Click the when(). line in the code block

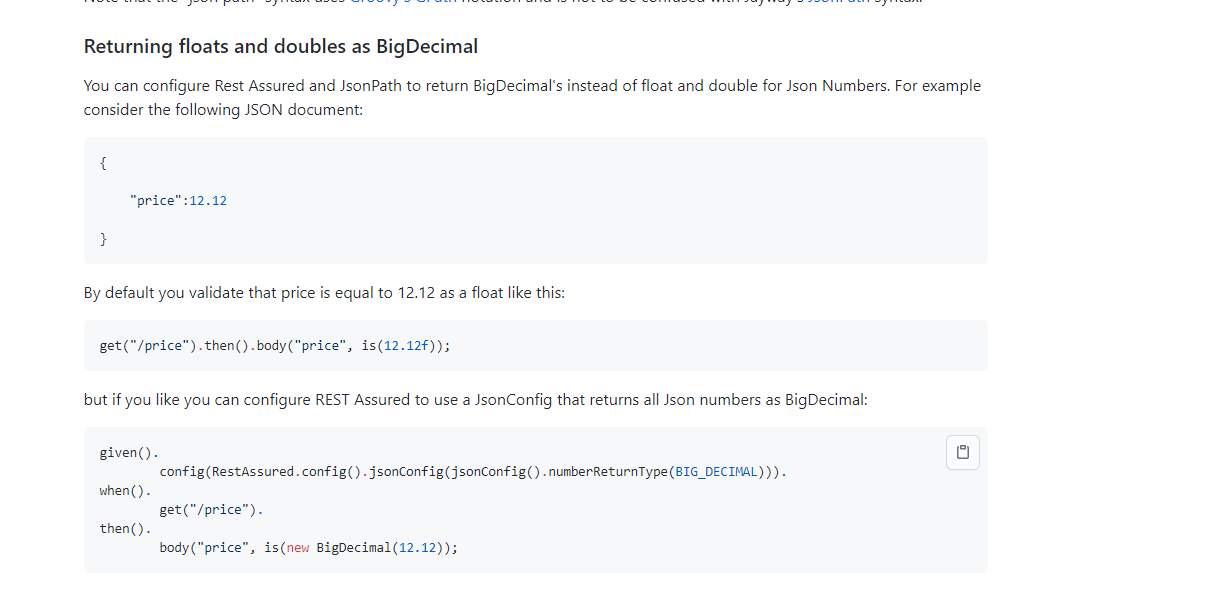point(125,491)
